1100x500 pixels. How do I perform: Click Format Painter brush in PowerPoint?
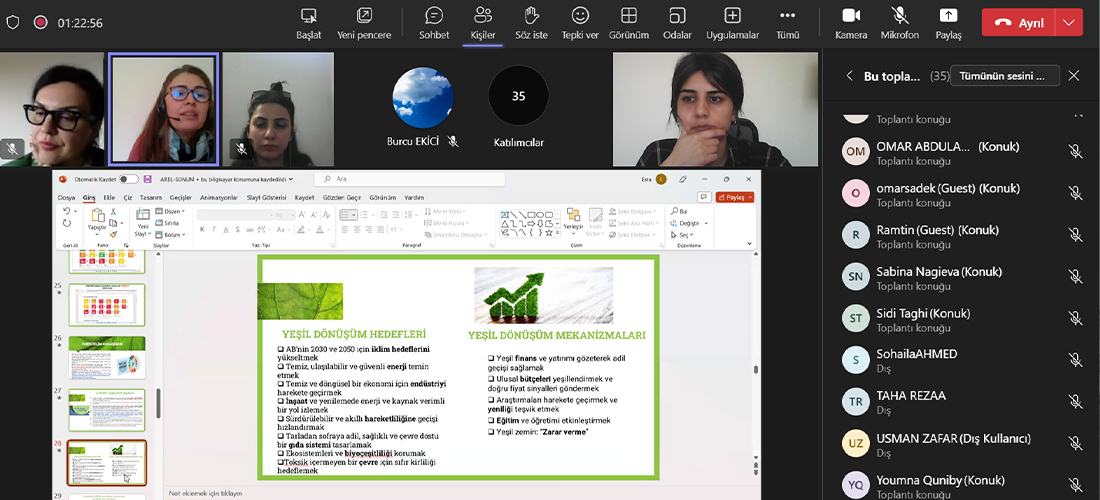tap(112, 235)
